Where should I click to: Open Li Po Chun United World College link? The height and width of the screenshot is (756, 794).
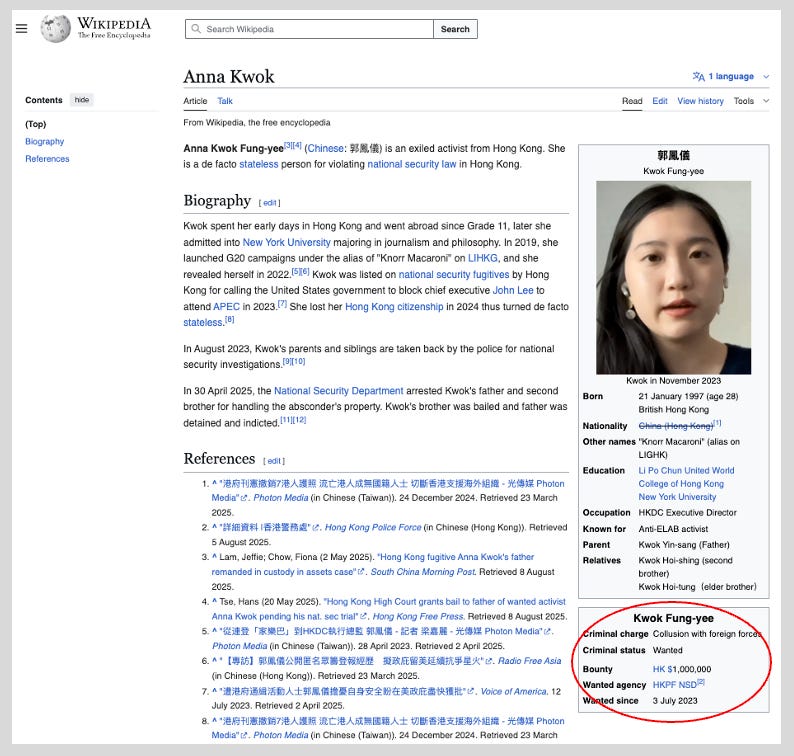click(x=686, y=477)
